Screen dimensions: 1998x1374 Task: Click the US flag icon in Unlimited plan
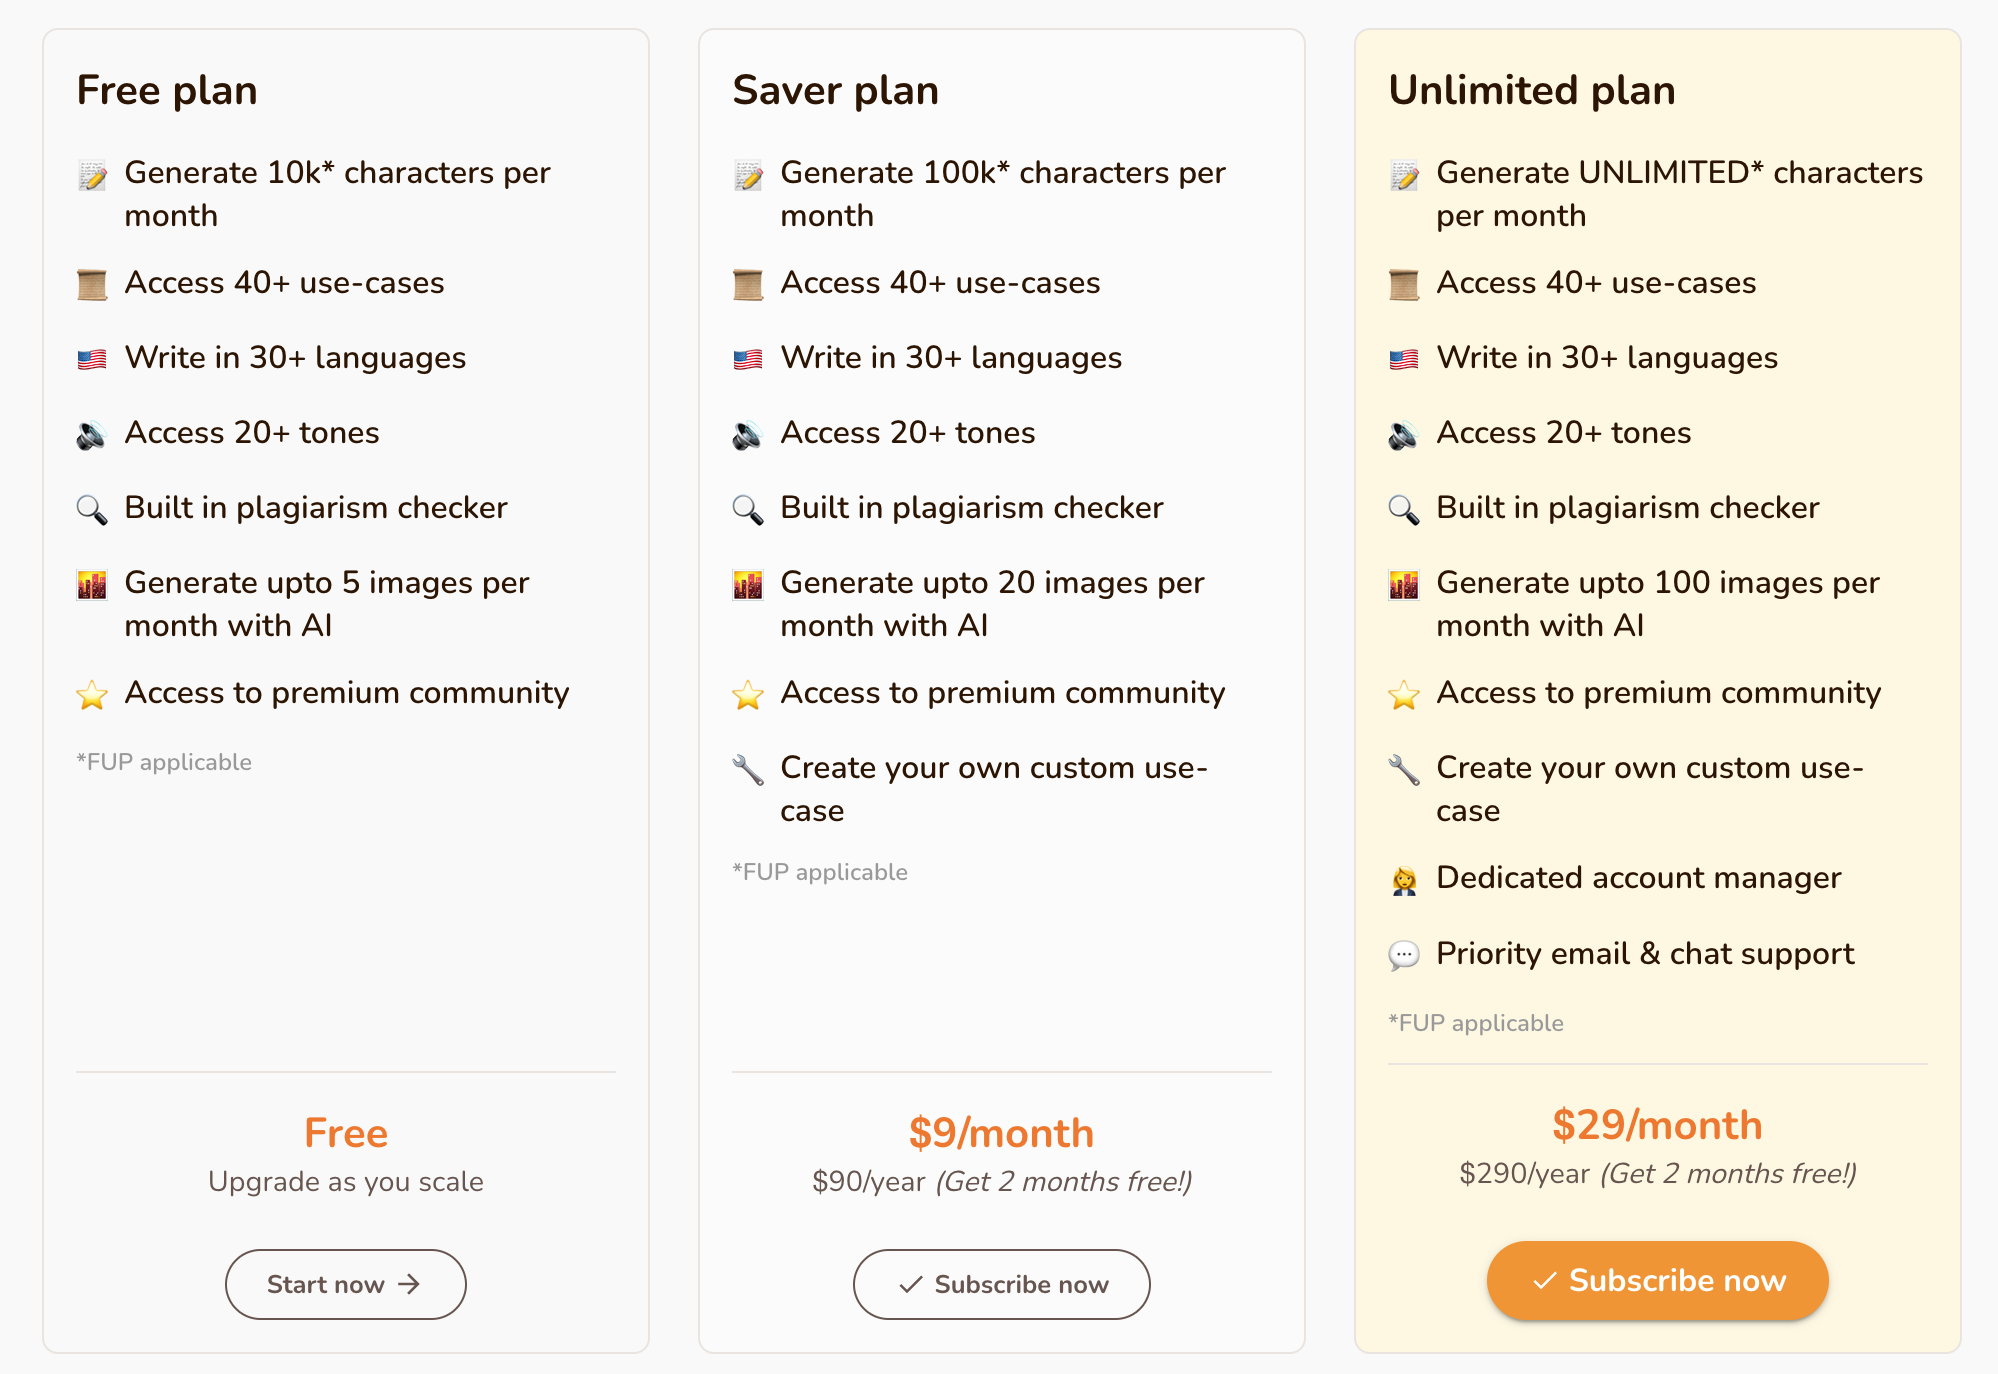click(x=1404, y=359)
